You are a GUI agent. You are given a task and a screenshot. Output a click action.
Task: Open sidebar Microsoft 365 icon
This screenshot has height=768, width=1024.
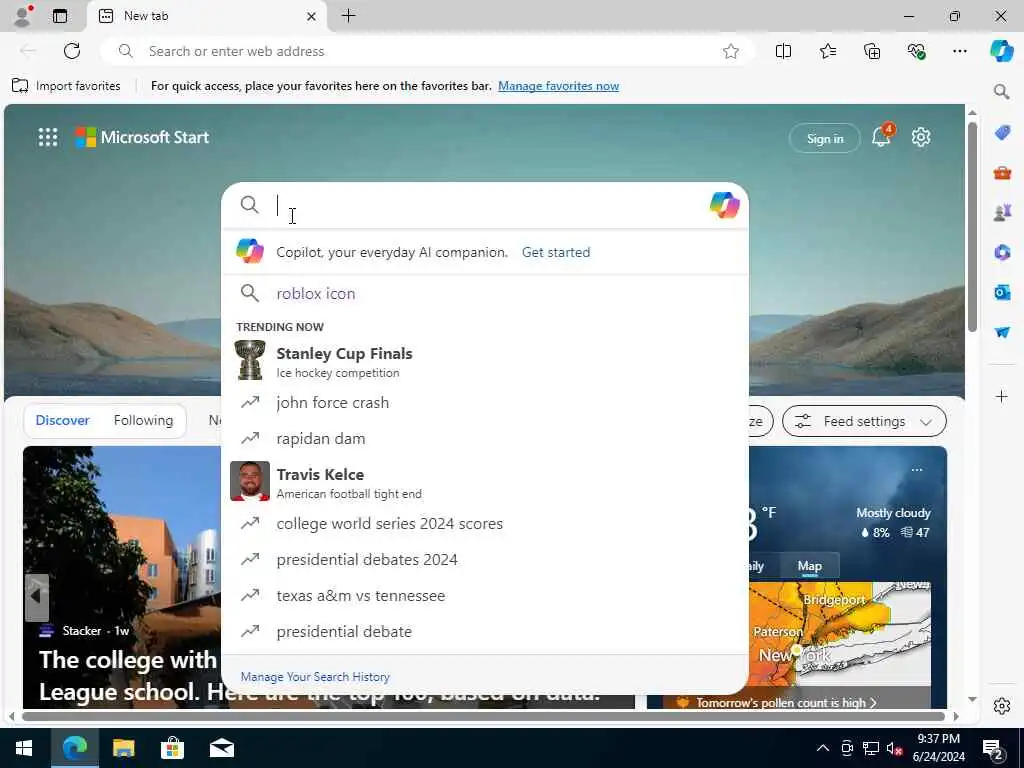1002,252
